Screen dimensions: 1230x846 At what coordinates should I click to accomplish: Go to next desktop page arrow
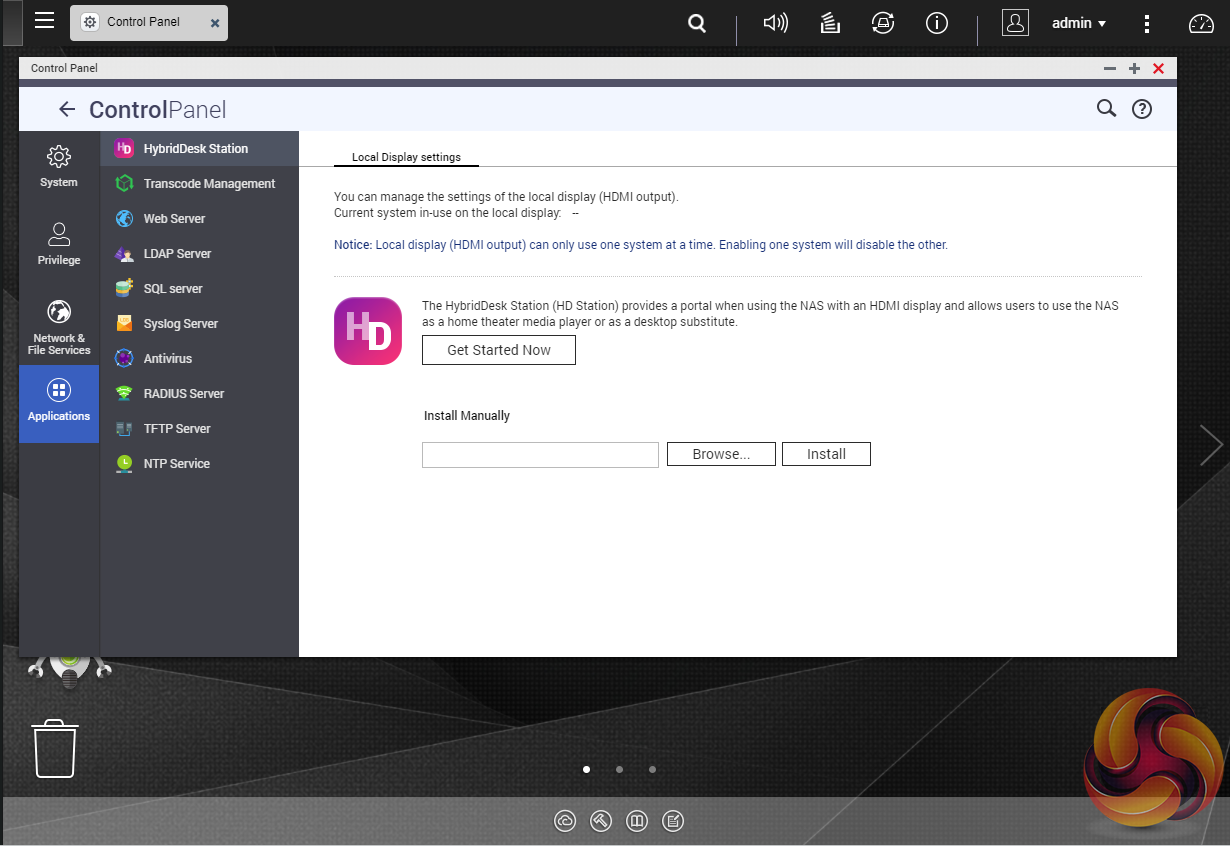point(1211,445)
